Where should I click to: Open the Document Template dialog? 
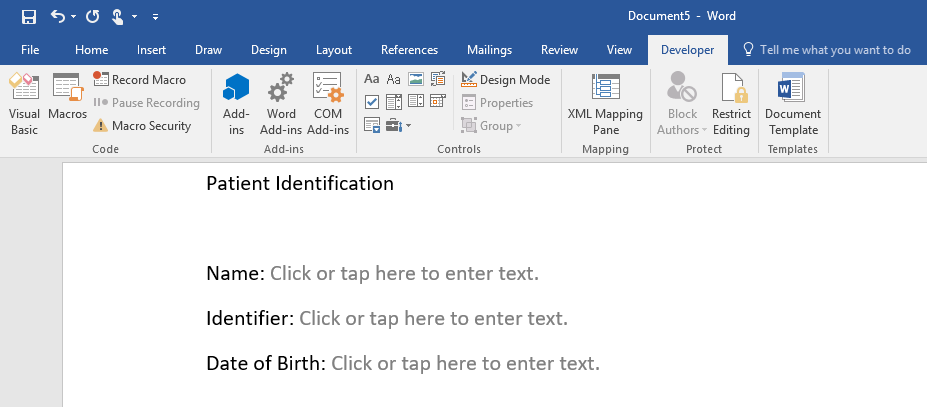click(x=792, y=106)
